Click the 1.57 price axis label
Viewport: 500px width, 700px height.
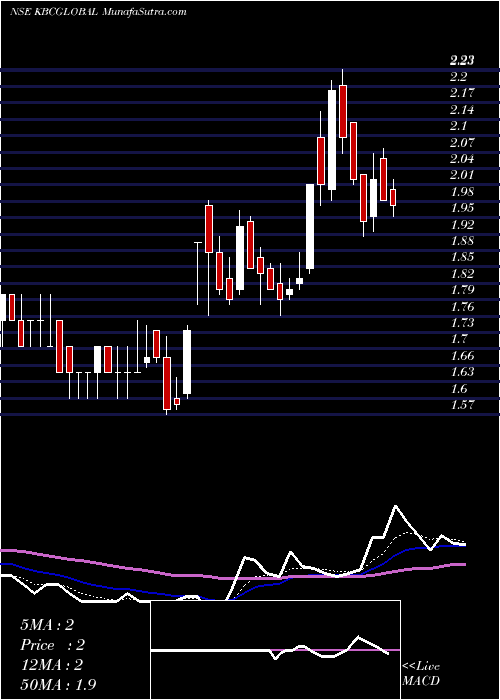click(x=462, y=405)
